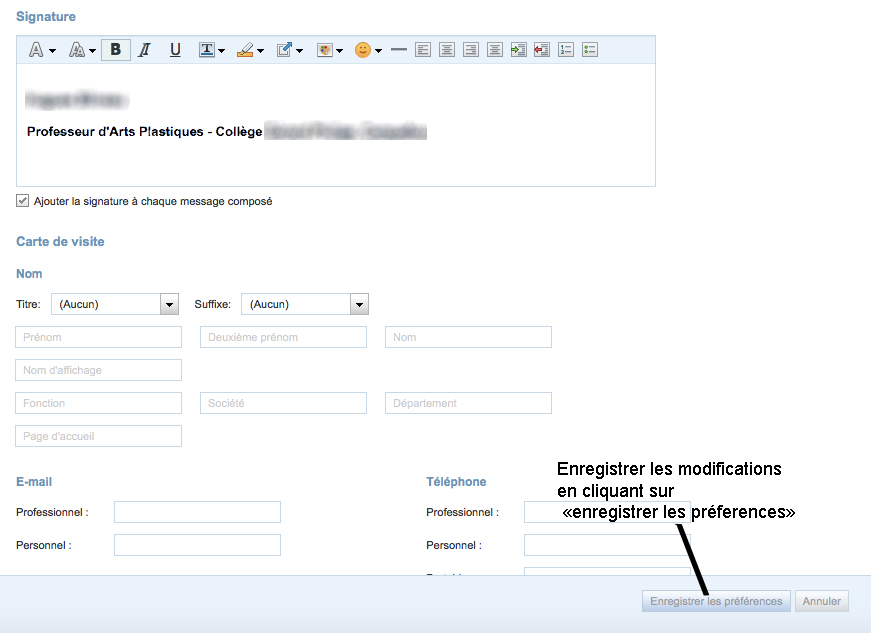Apply italic formatting to signature
Screen dimensions: 871x633
click(145, 50)
